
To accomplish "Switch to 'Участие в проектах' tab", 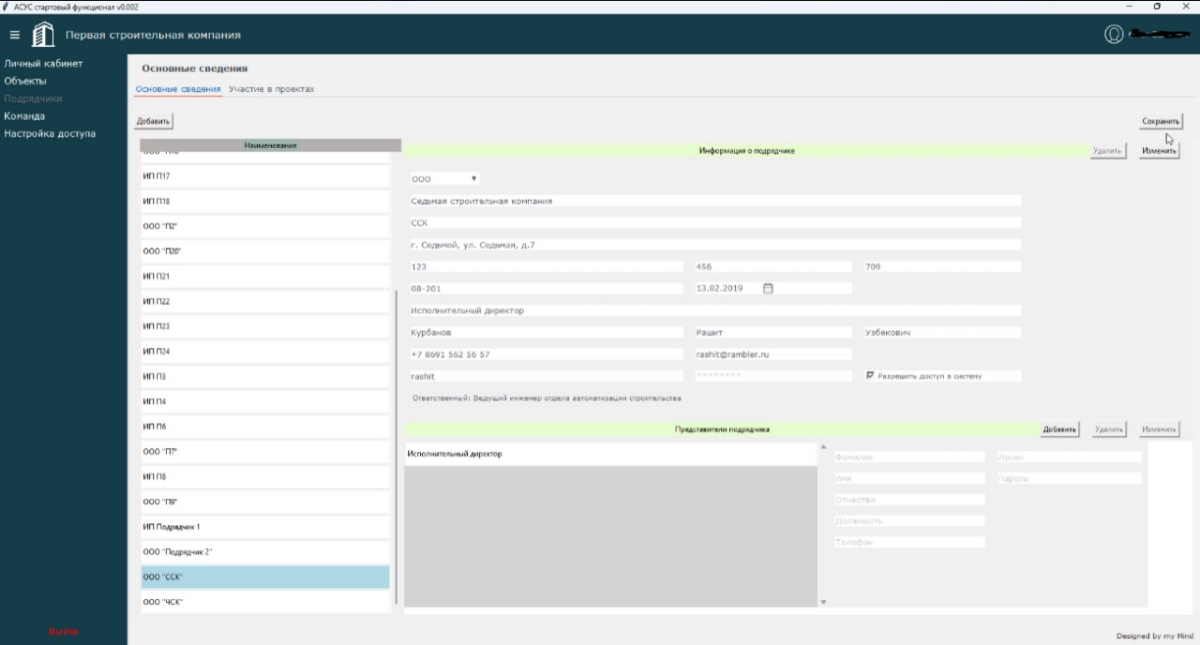I will pos(271,89).
